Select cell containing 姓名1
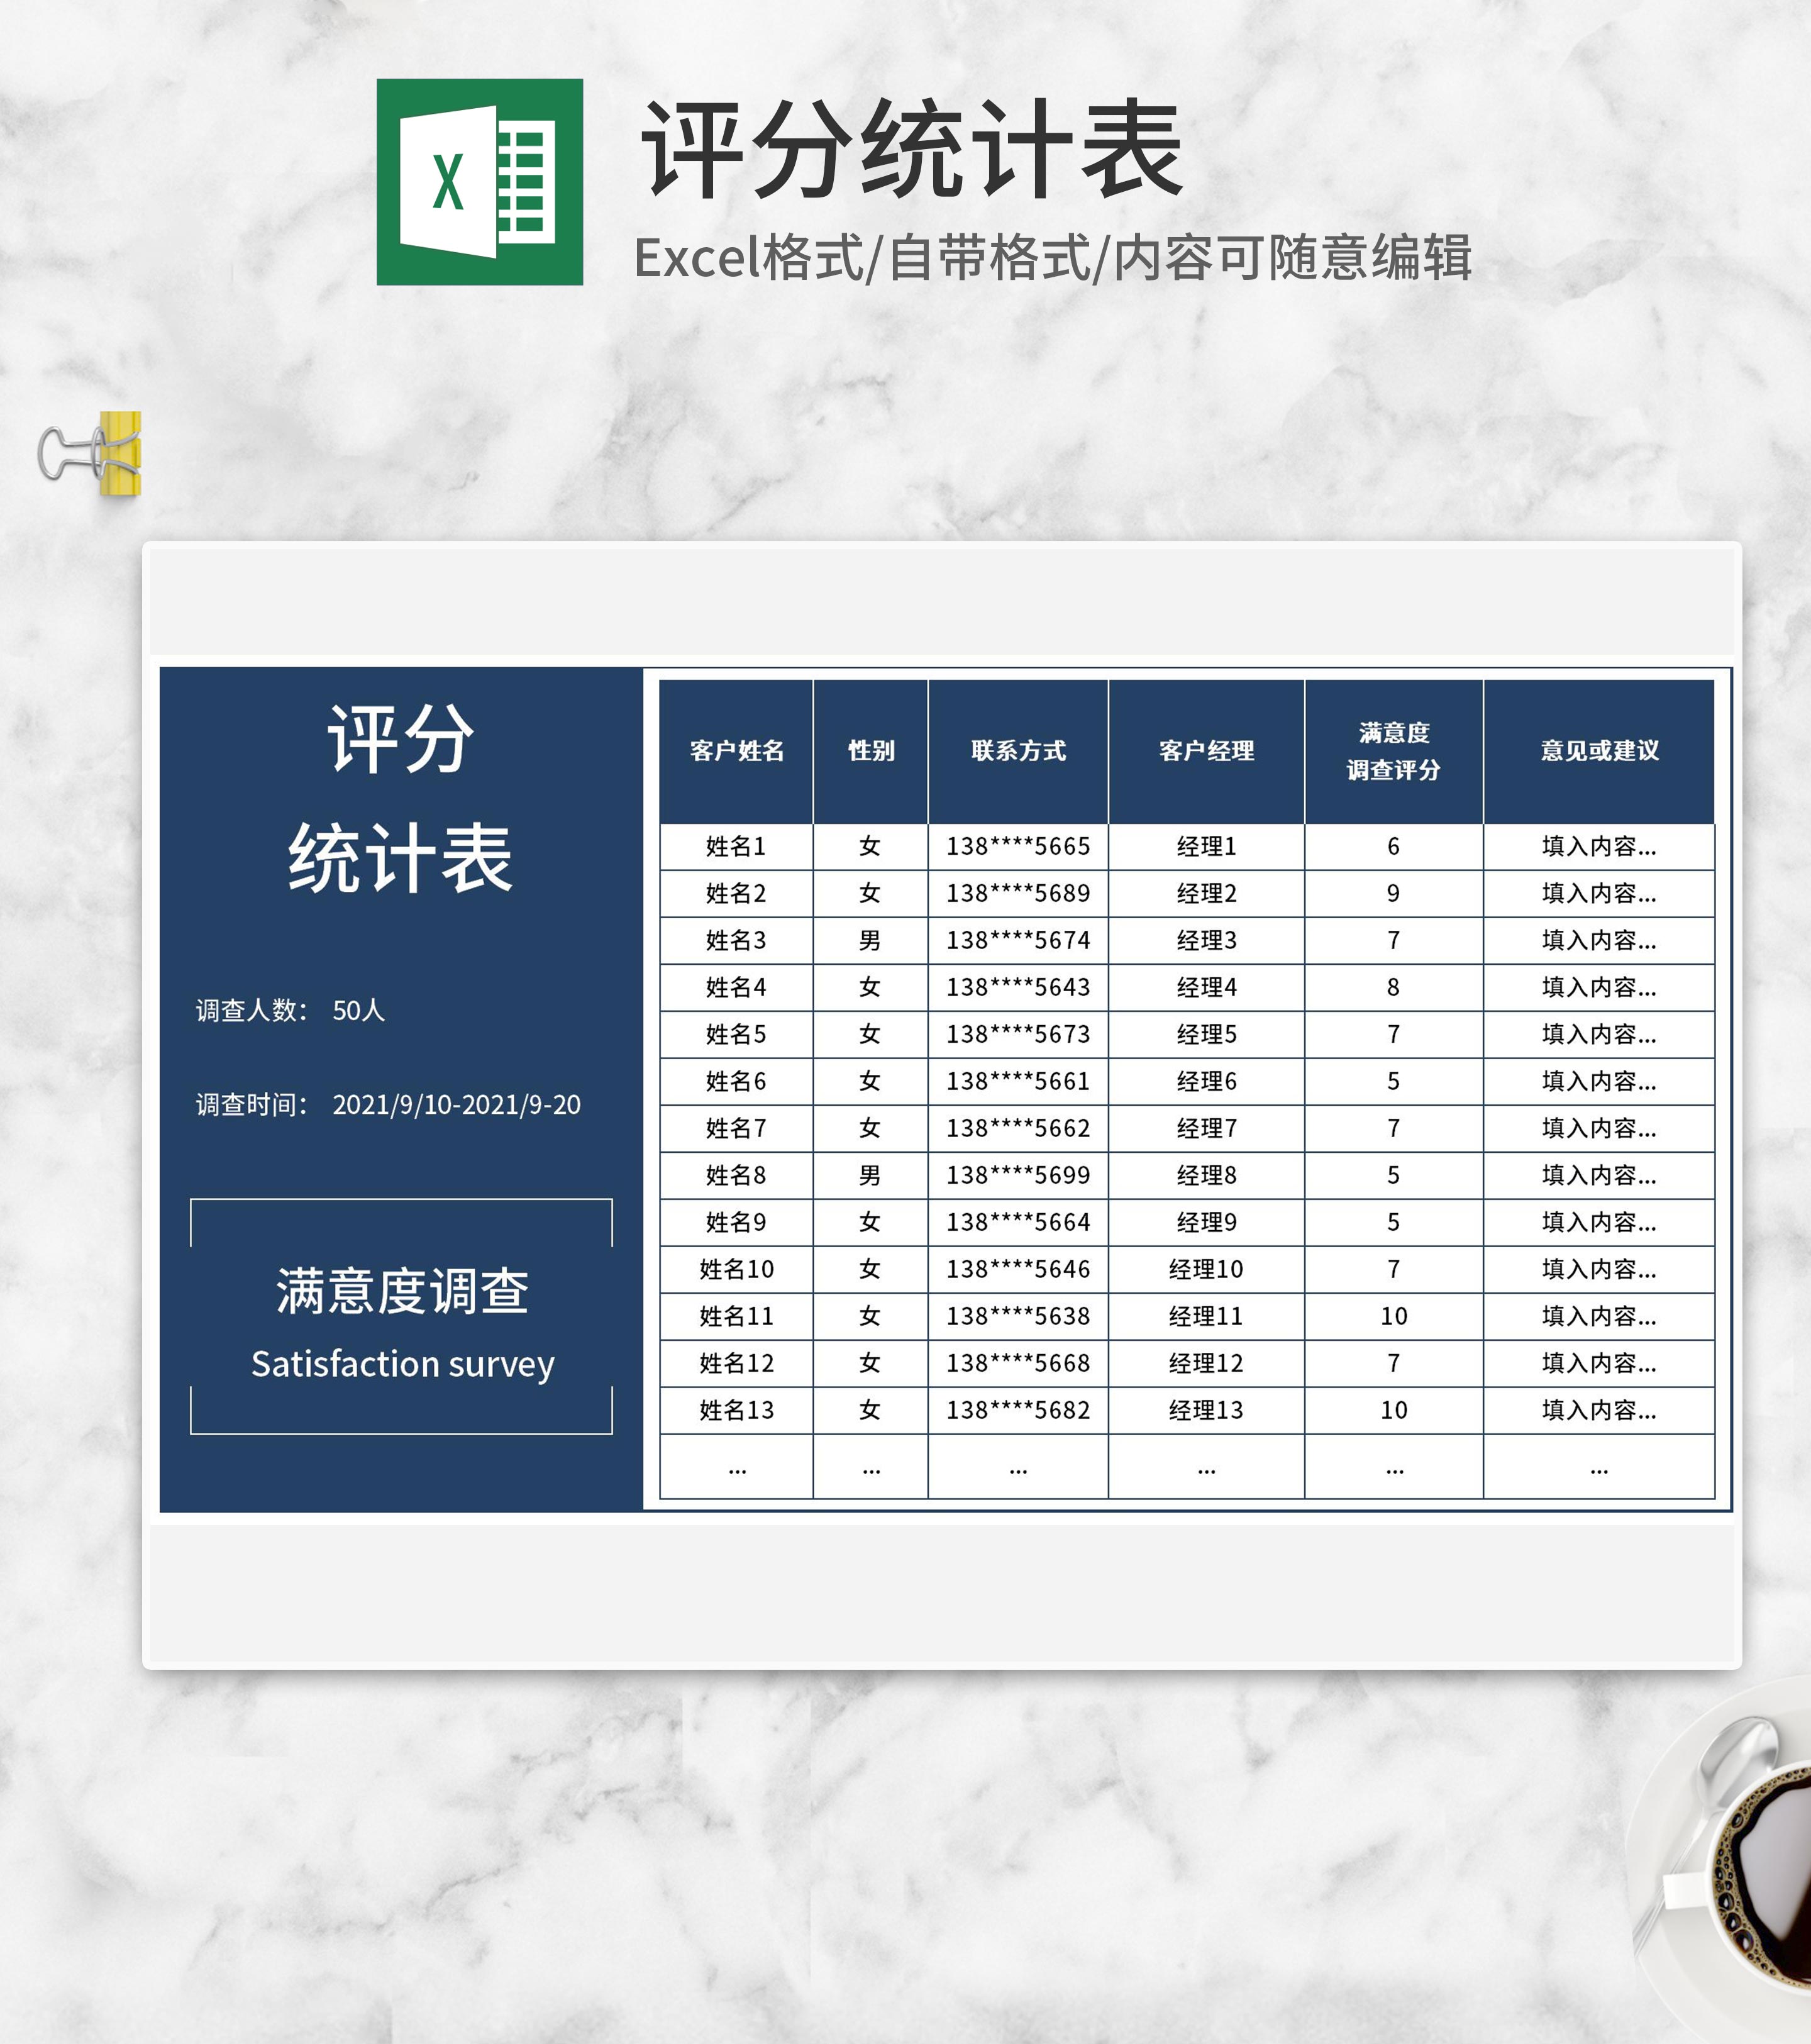The image size is (1811, 2044). [736, 847]
